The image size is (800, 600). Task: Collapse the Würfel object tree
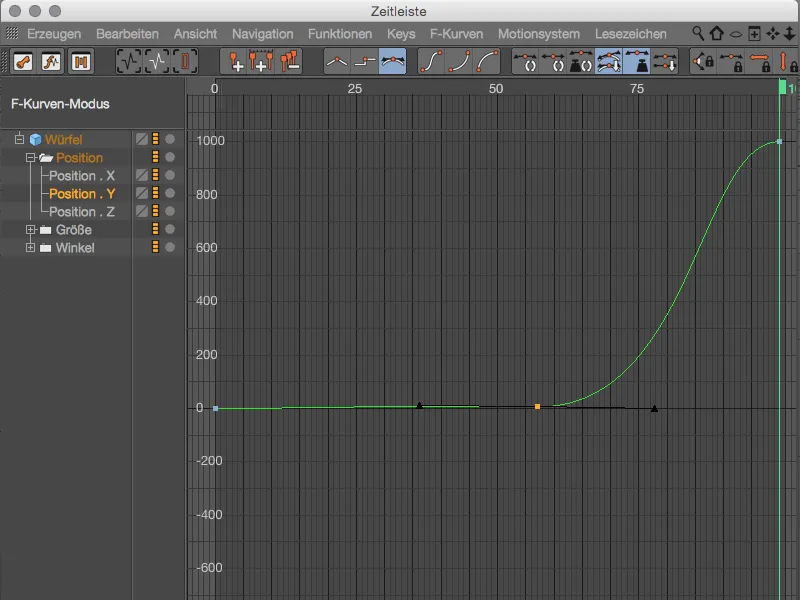click(19, 139)
